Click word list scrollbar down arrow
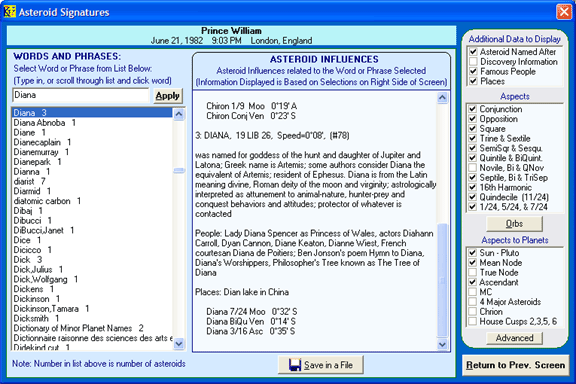This screenshot has width=576, height=384. [179, 344]
